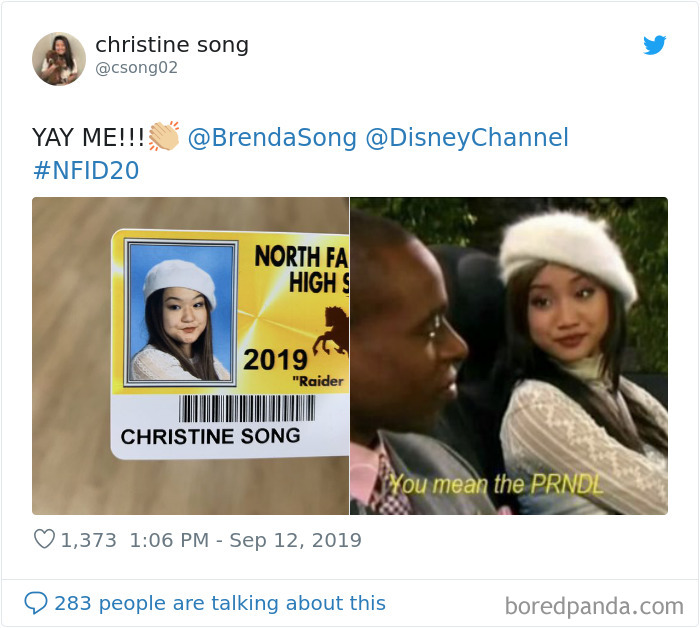This screenshot has width=700, height=628.
Task: Click the 1,373 likes count
Action: pyautogui.click(x=88, y=540)
